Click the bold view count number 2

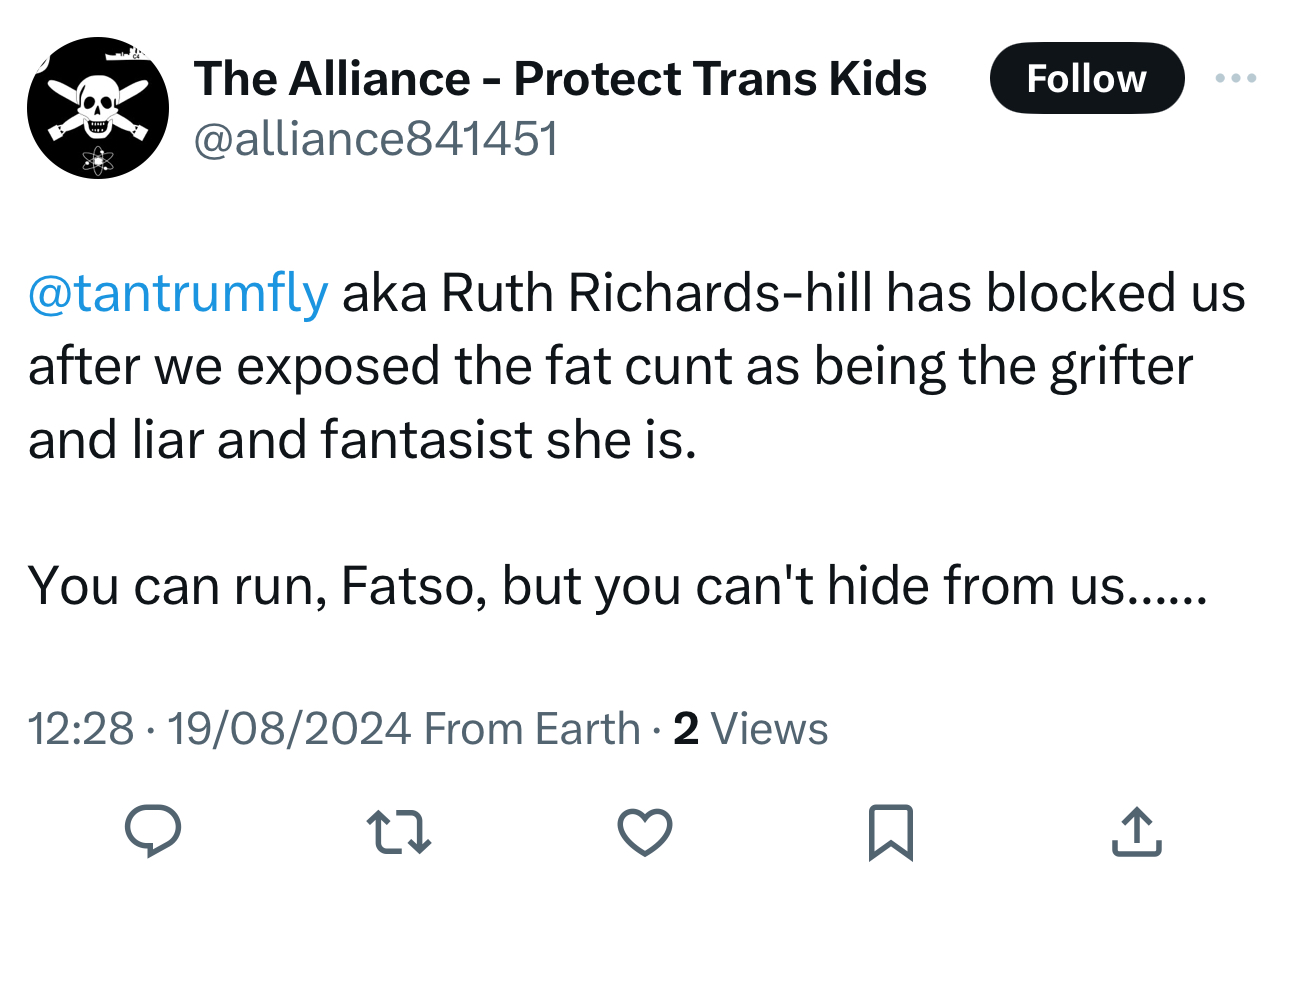685,728
